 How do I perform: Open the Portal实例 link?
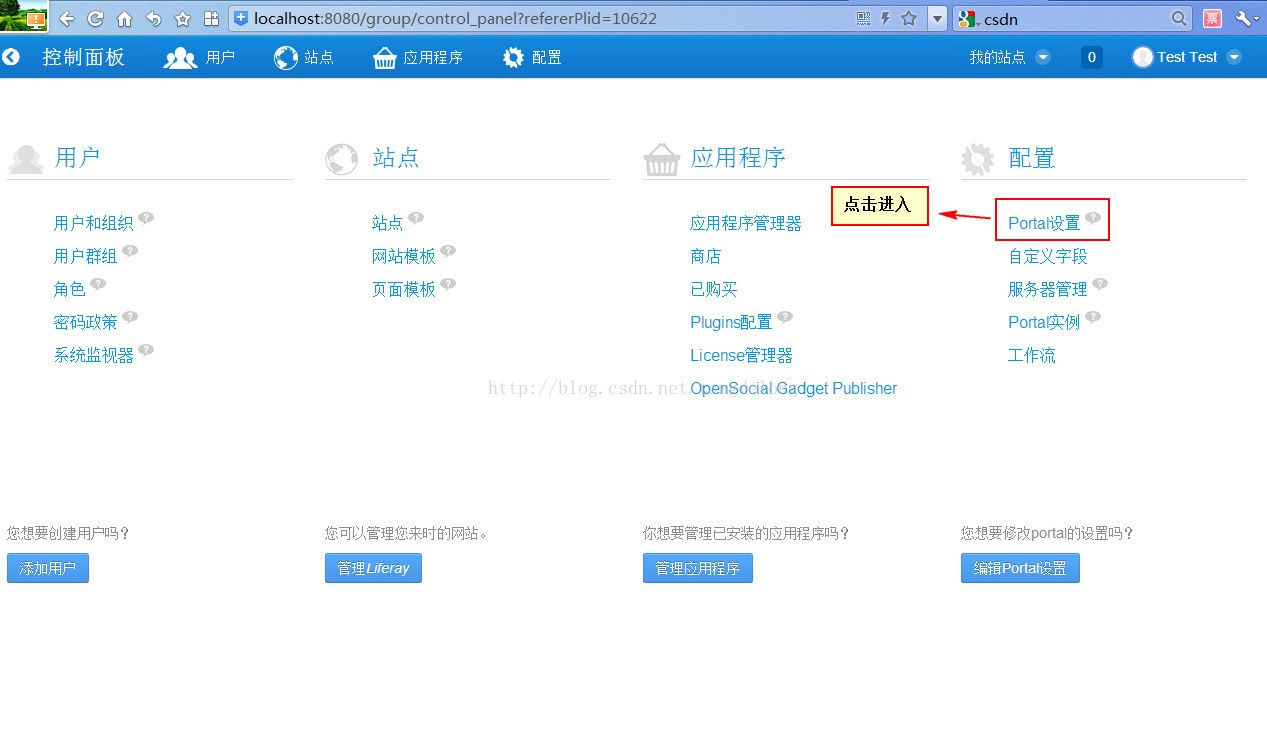(x=1044, y=322)
